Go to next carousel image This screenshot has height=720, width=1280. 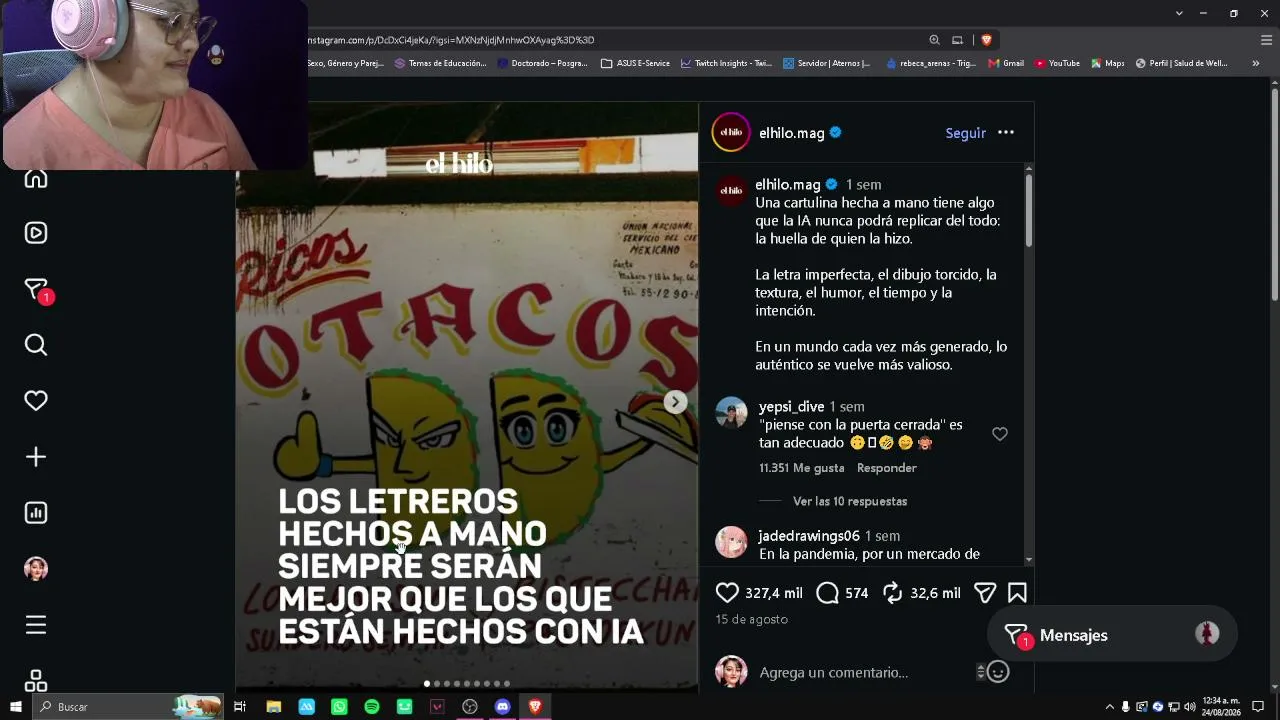coord(676,402)
